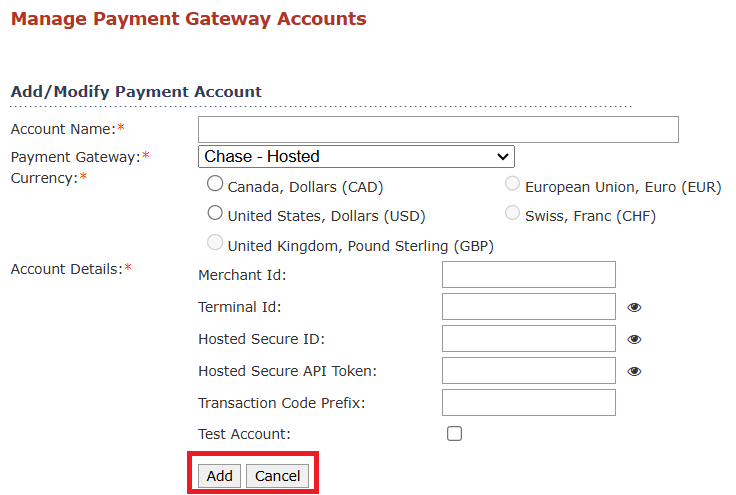
Task: Pick Swiss, Franc (CHF) currency radio
Action: (512, 213)
